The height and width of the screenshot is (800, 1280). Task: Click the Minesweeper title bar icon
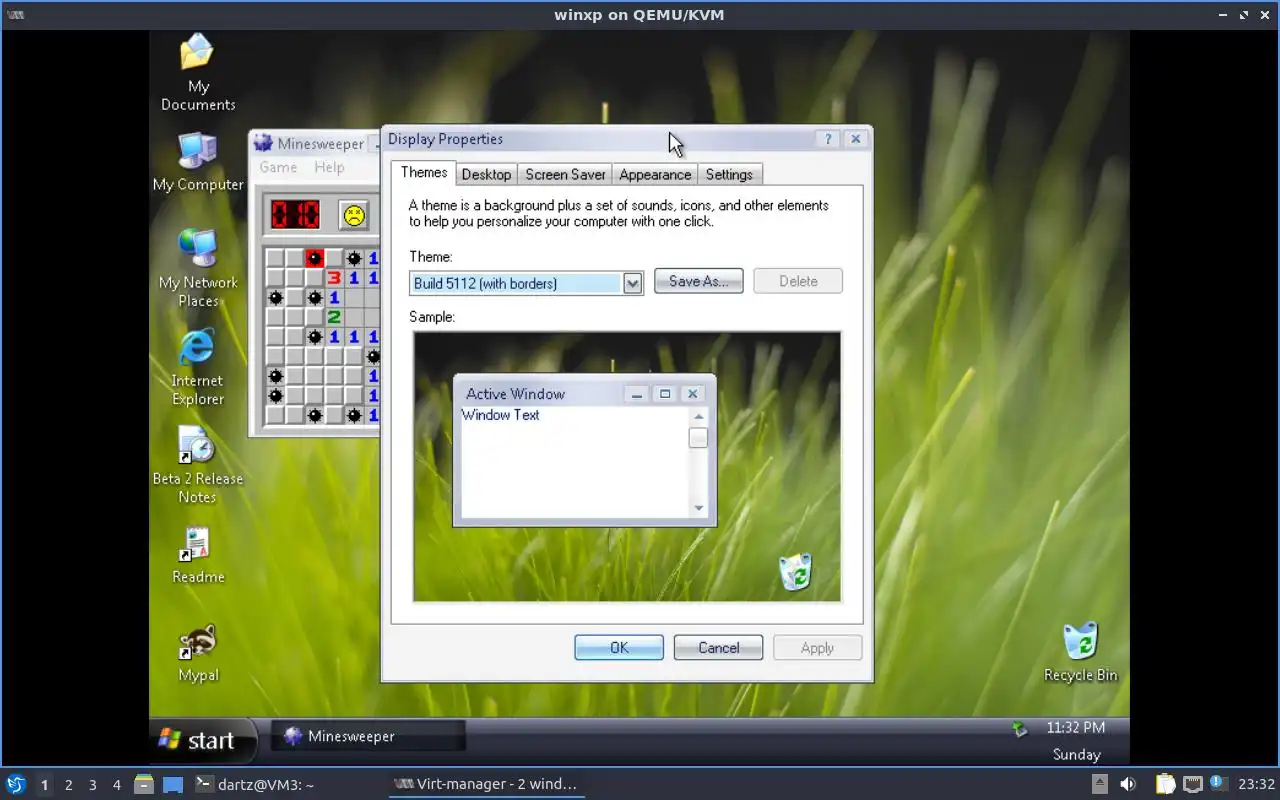(263, 143)
